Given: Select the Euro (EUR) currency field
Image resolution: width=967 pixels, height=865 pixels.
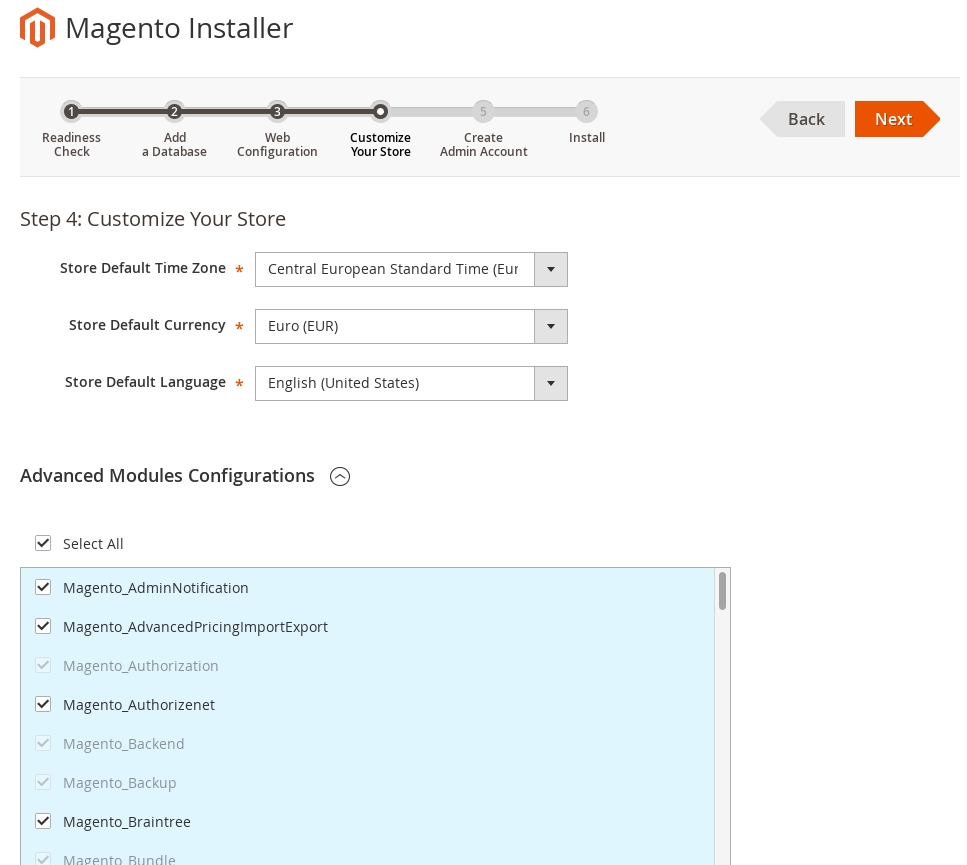Looking at the screenshot, I should (x=411, y=326).
